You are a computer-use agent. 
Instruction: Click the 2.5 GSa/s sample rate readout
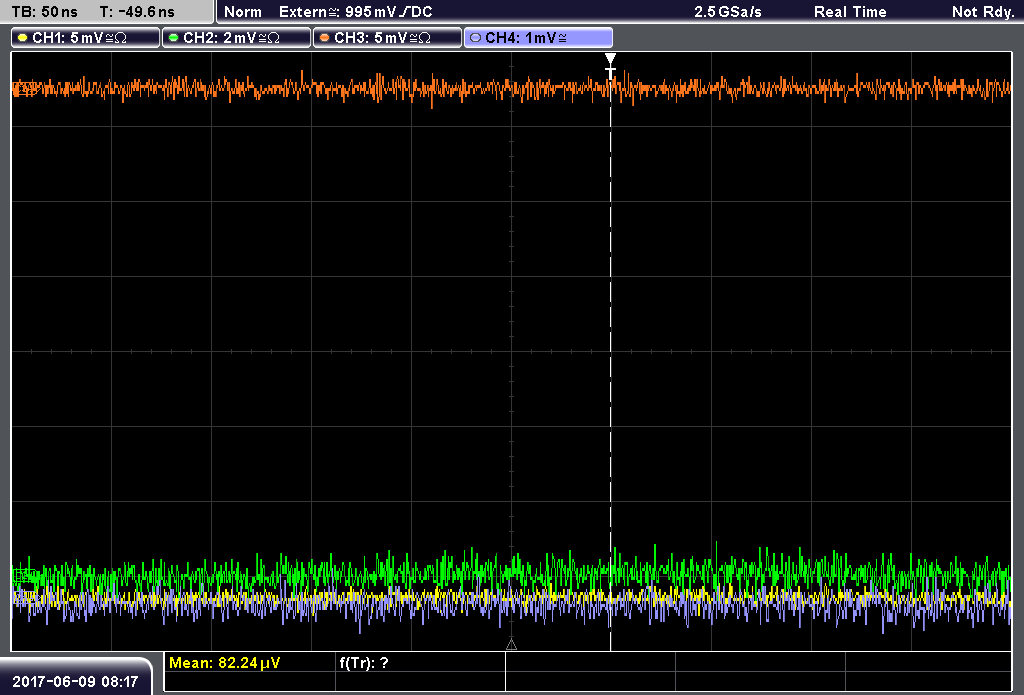[728, 12]
